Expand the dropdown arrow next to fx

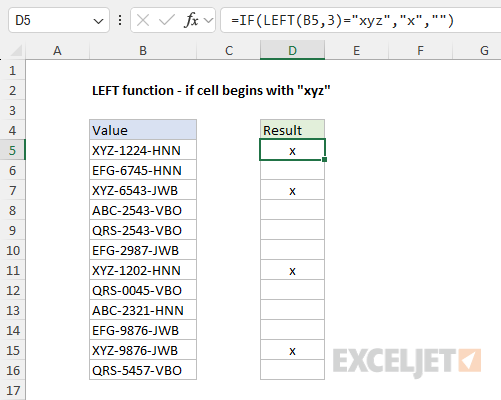[x=209, y=21]
